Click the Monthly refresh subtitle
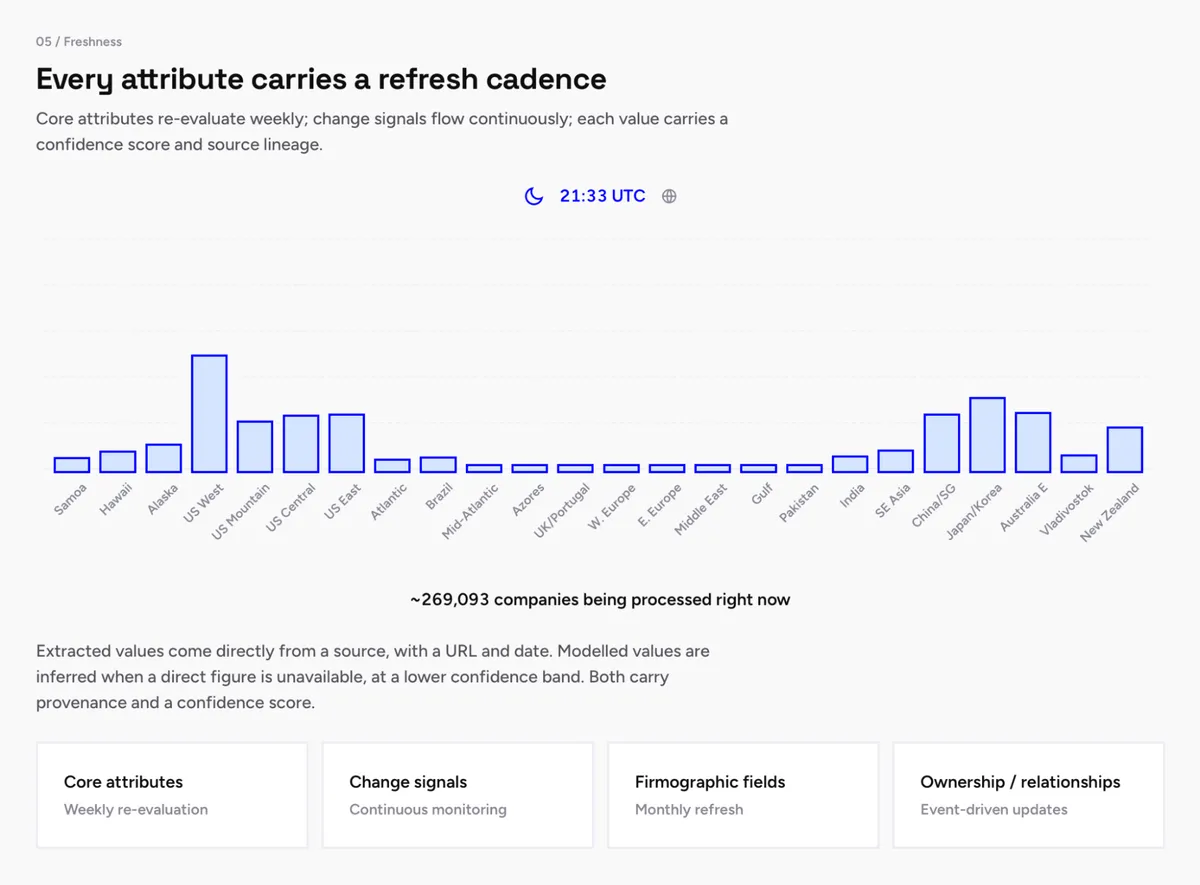The image size is (1200, 885). [689, 809]
